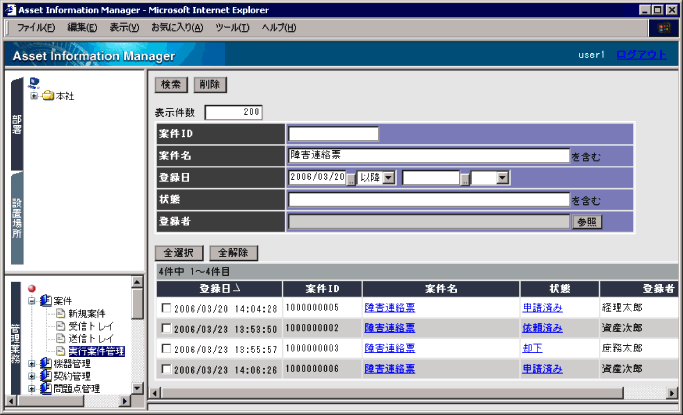The height and width of the screenshot is (415, 683).
Task: Click the 案件ID column header
Action: [x=322, y=289]
